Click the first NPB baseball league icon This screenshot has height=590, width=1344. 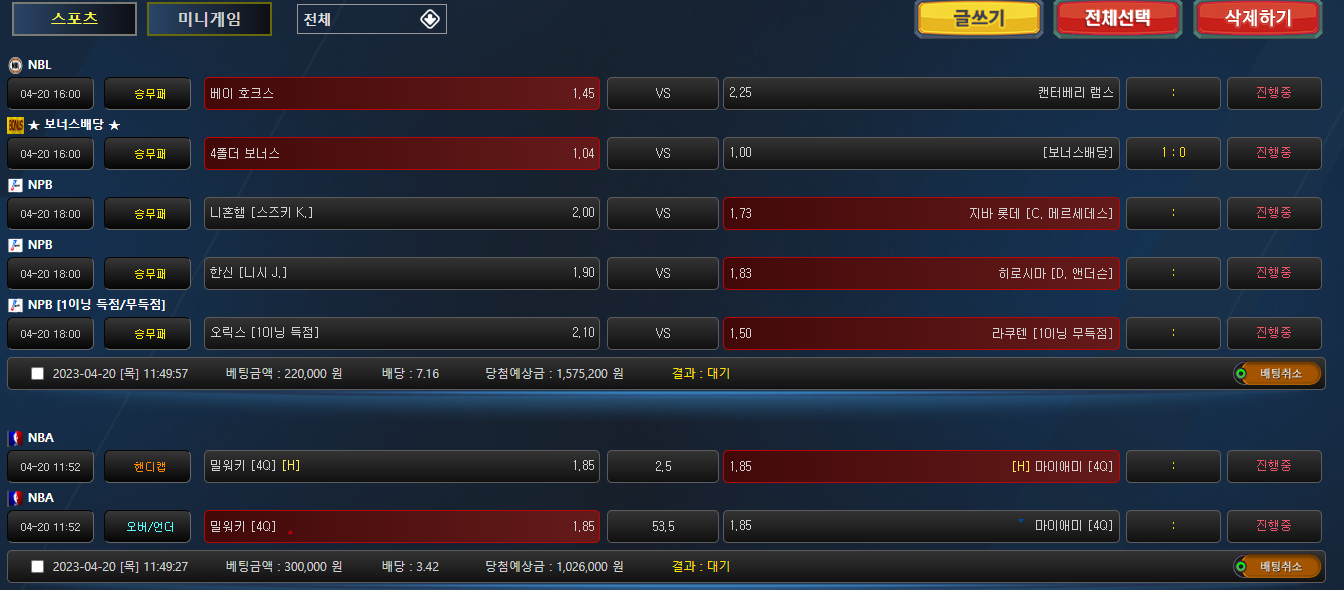pos(15,185)
